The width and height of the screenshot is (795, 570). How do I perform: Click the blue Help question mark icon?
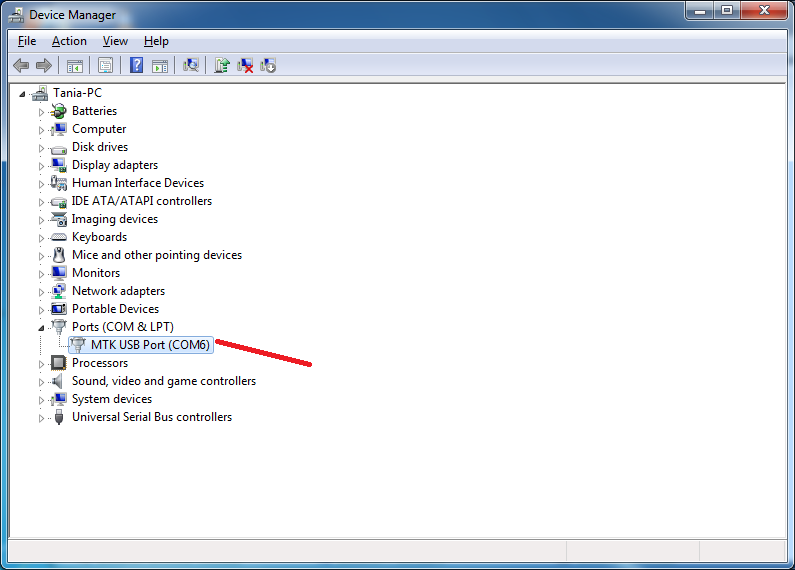[x=136, y=66]
